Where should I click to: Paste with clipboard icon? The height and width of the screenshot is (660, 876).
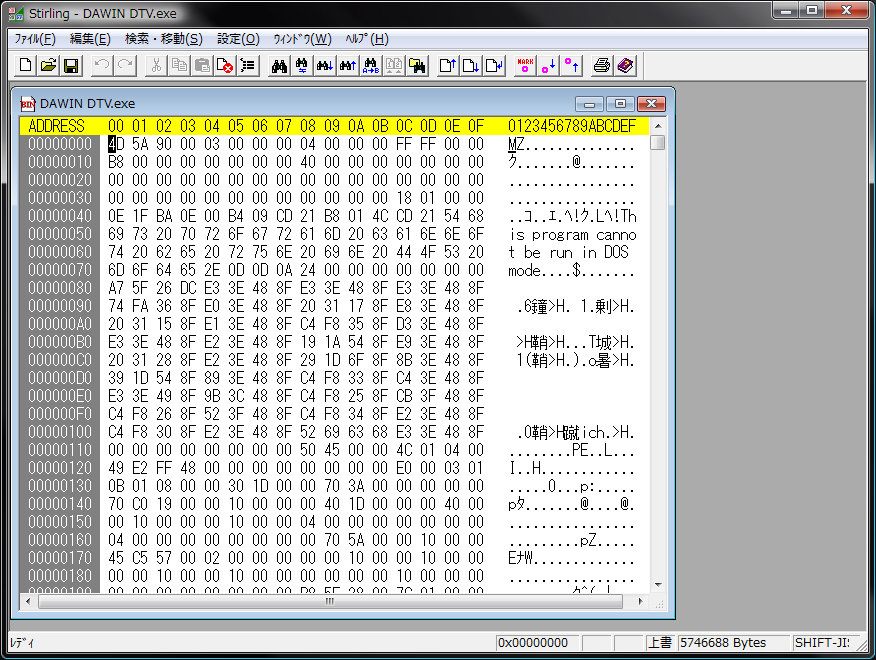coord(202,66)
